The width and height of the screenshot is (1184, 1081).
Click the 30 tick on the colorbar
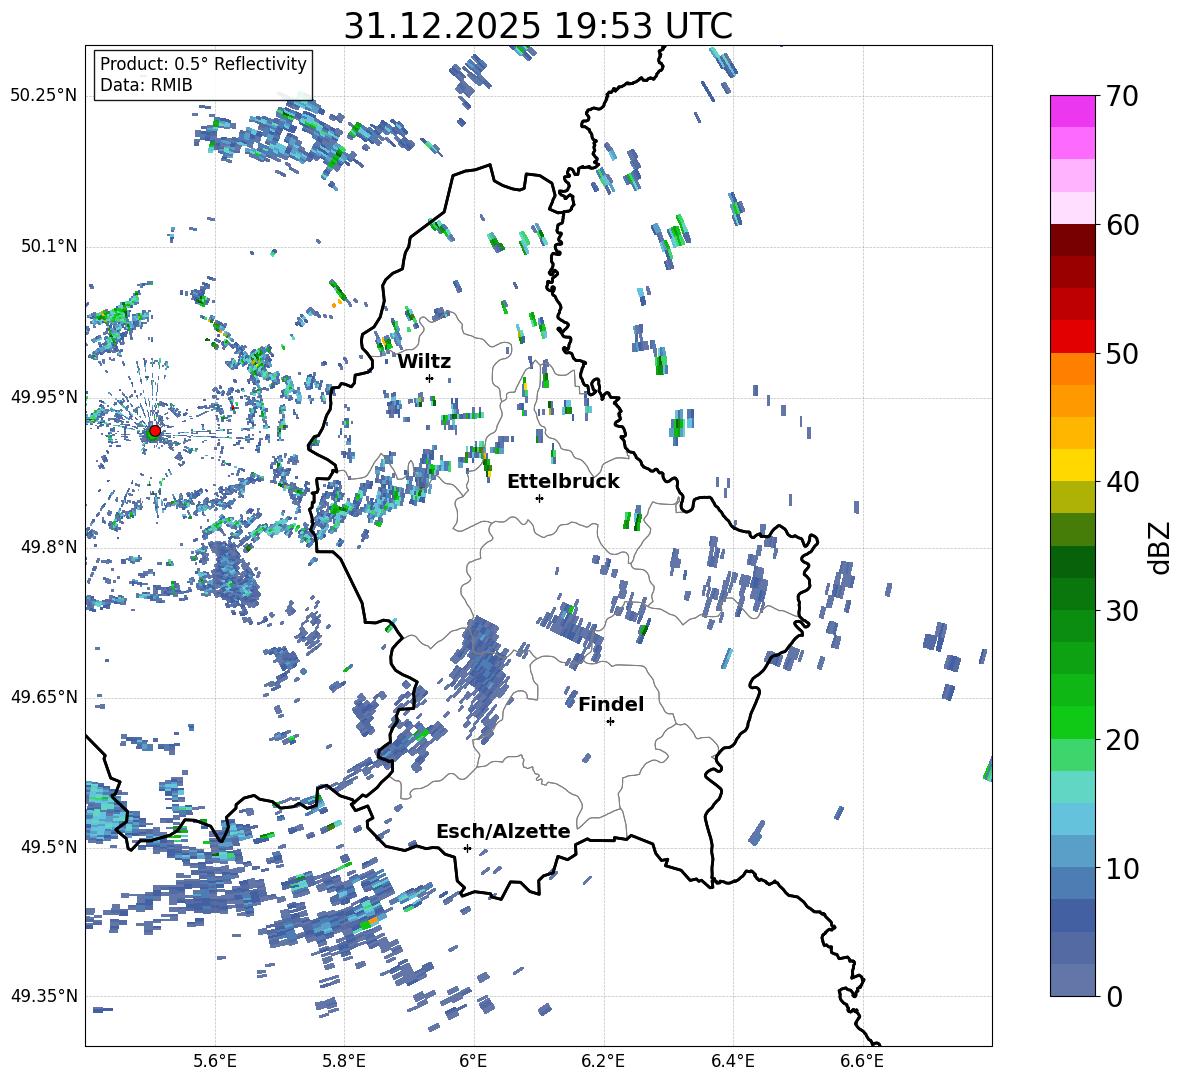click(1121, 611)
